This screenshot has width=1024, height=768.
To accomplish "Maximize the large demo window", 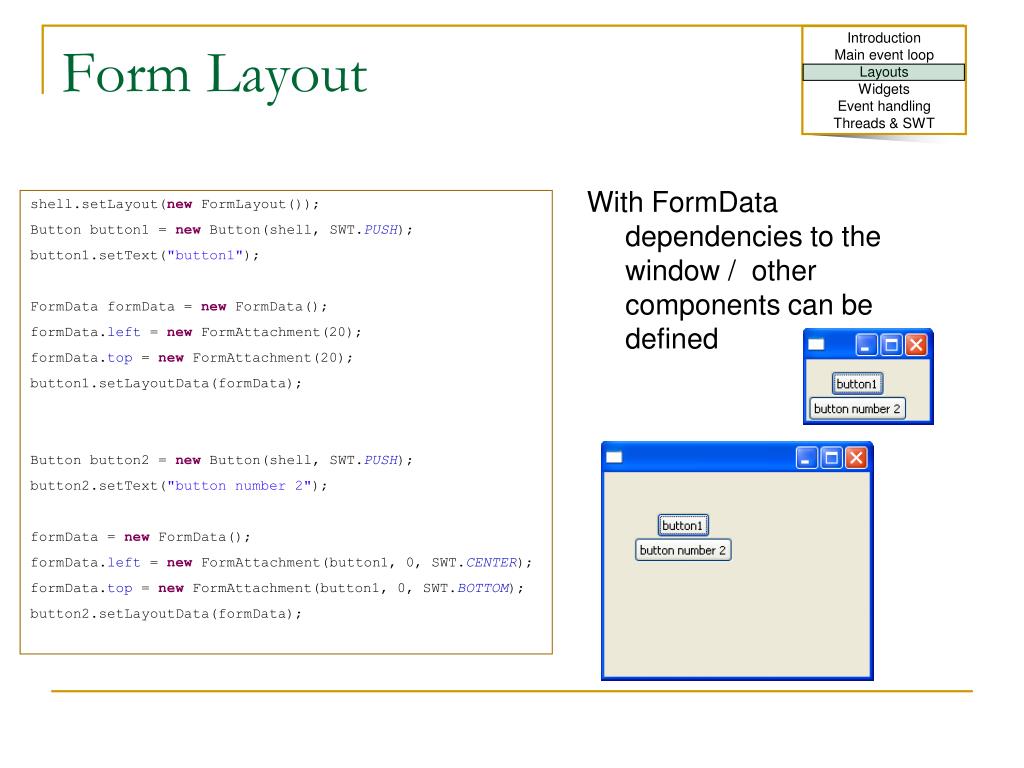I will 831,458.
